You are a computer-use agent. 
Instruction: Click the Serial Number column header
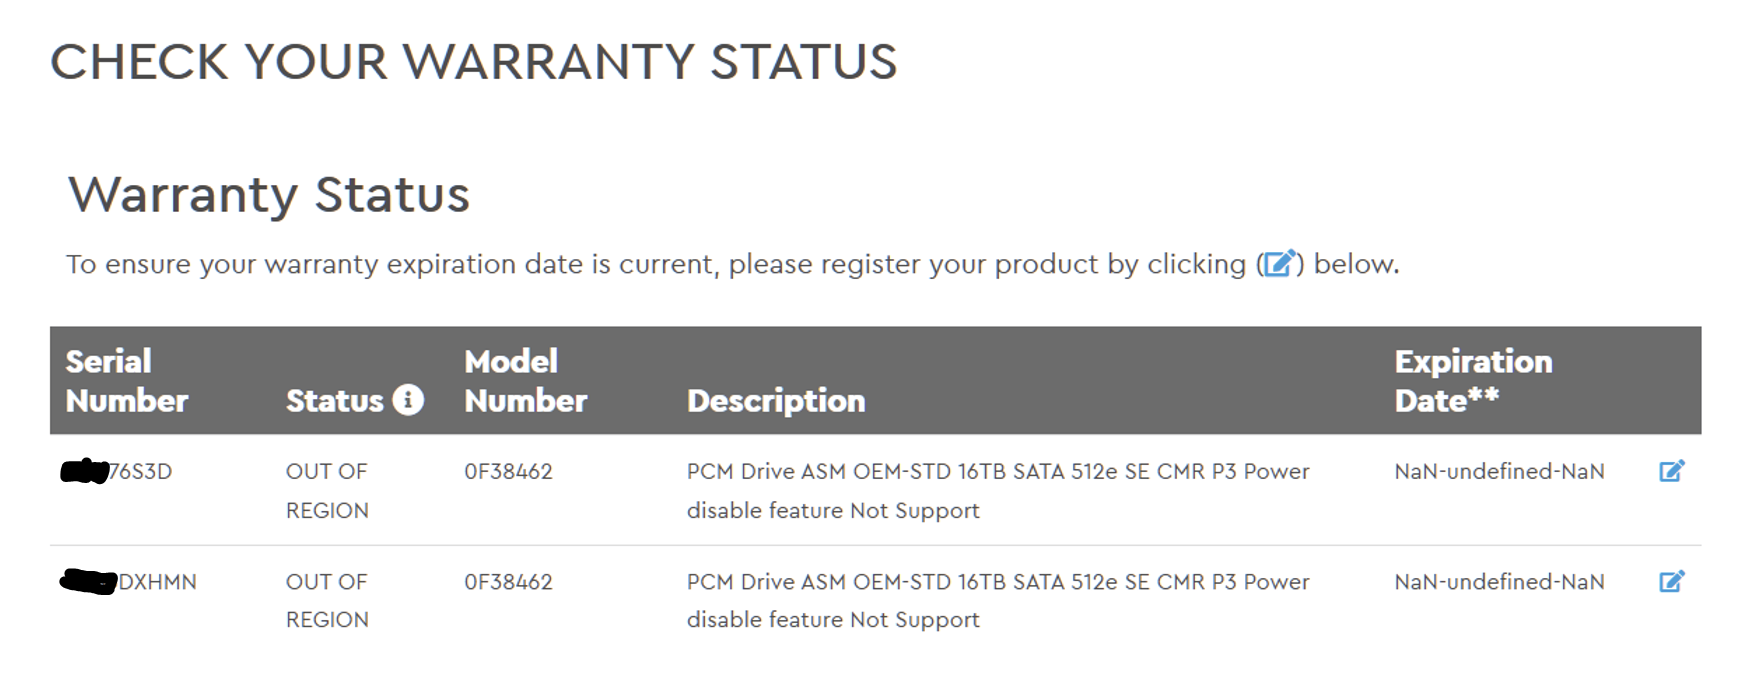(126, 380)
